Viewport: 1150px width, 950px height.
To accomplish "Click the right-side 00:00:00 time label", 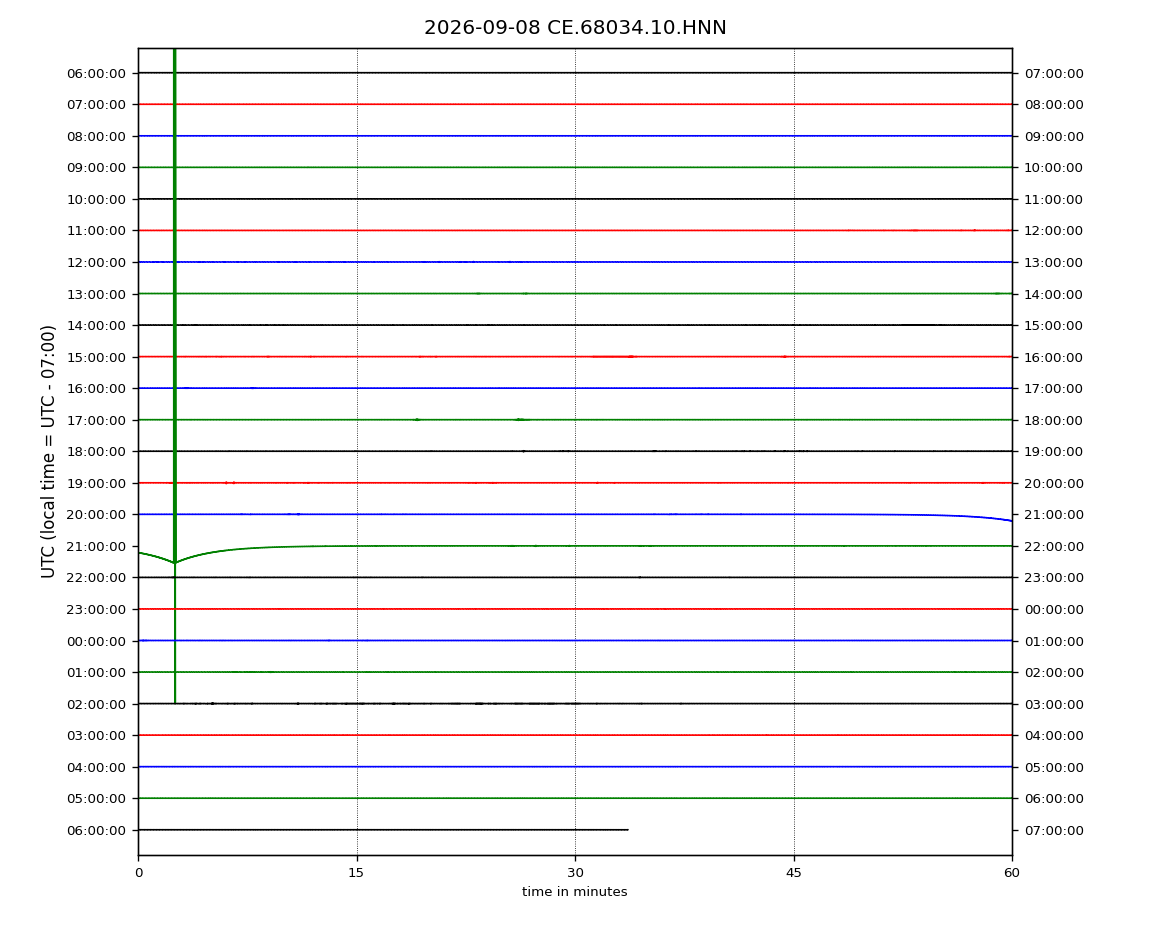I will [1054, 610].
